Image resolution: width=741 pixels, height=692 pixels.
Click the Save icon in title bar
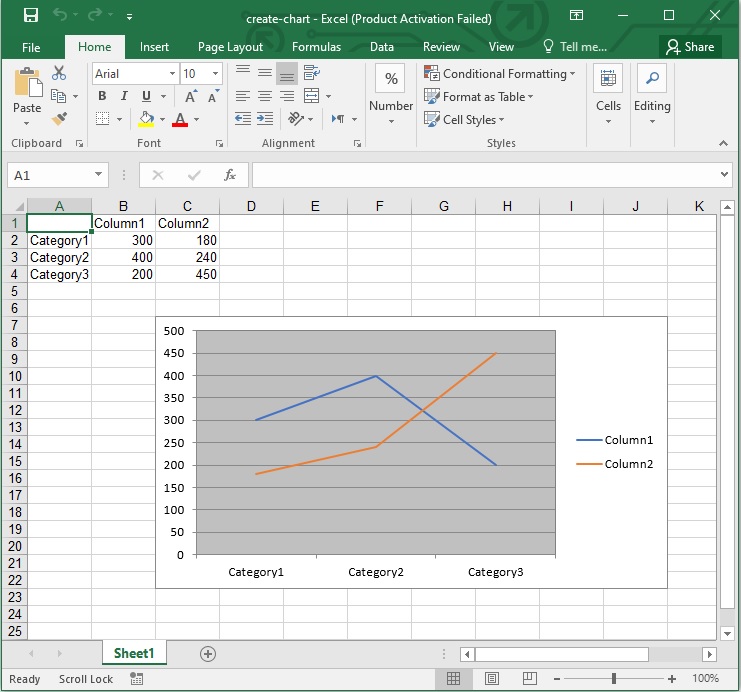(x=30, y=17)
